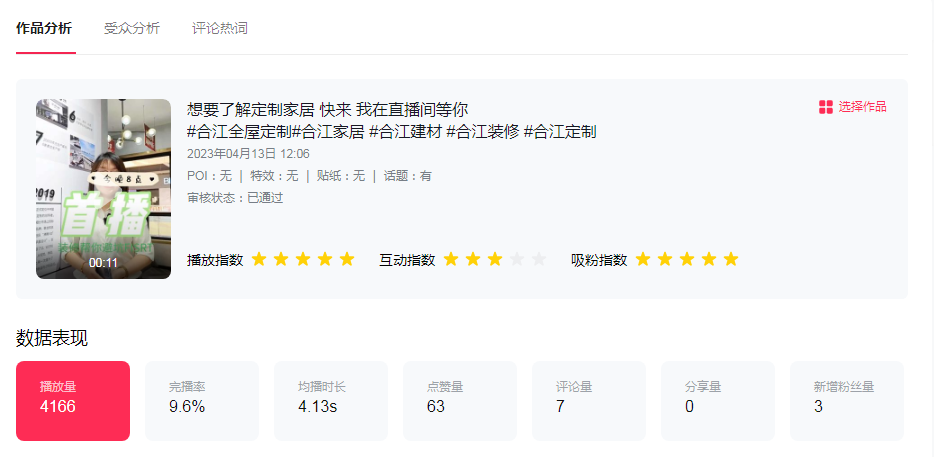934x457 pixels.
Task: Click the 选择作品 link
Action: click(x=862, y=107)
